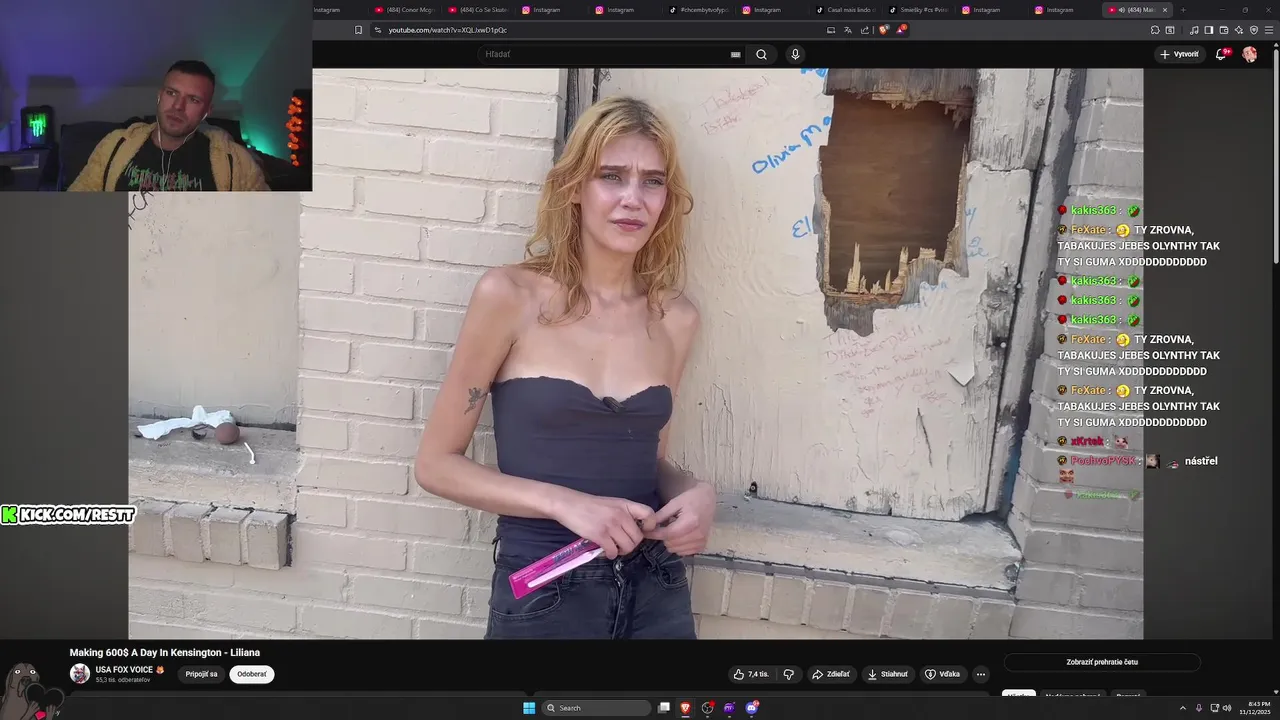Click the system tray microphone icon
Viewport: 1280px width, 720px height.
pyautogui.click(x=1199, y=708)
